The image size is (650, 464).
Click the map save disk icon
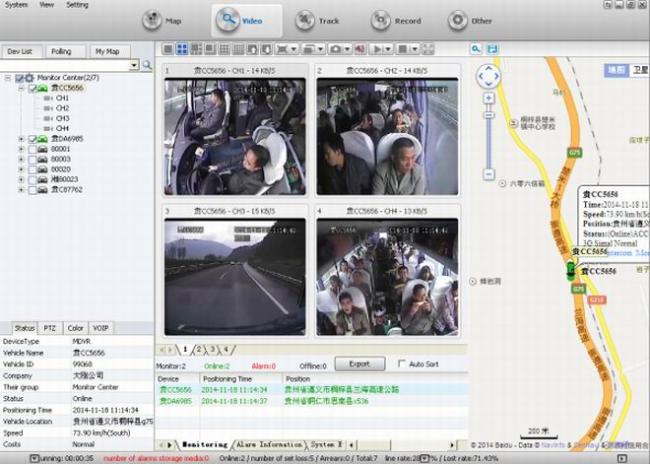click(x=493, y=48)
